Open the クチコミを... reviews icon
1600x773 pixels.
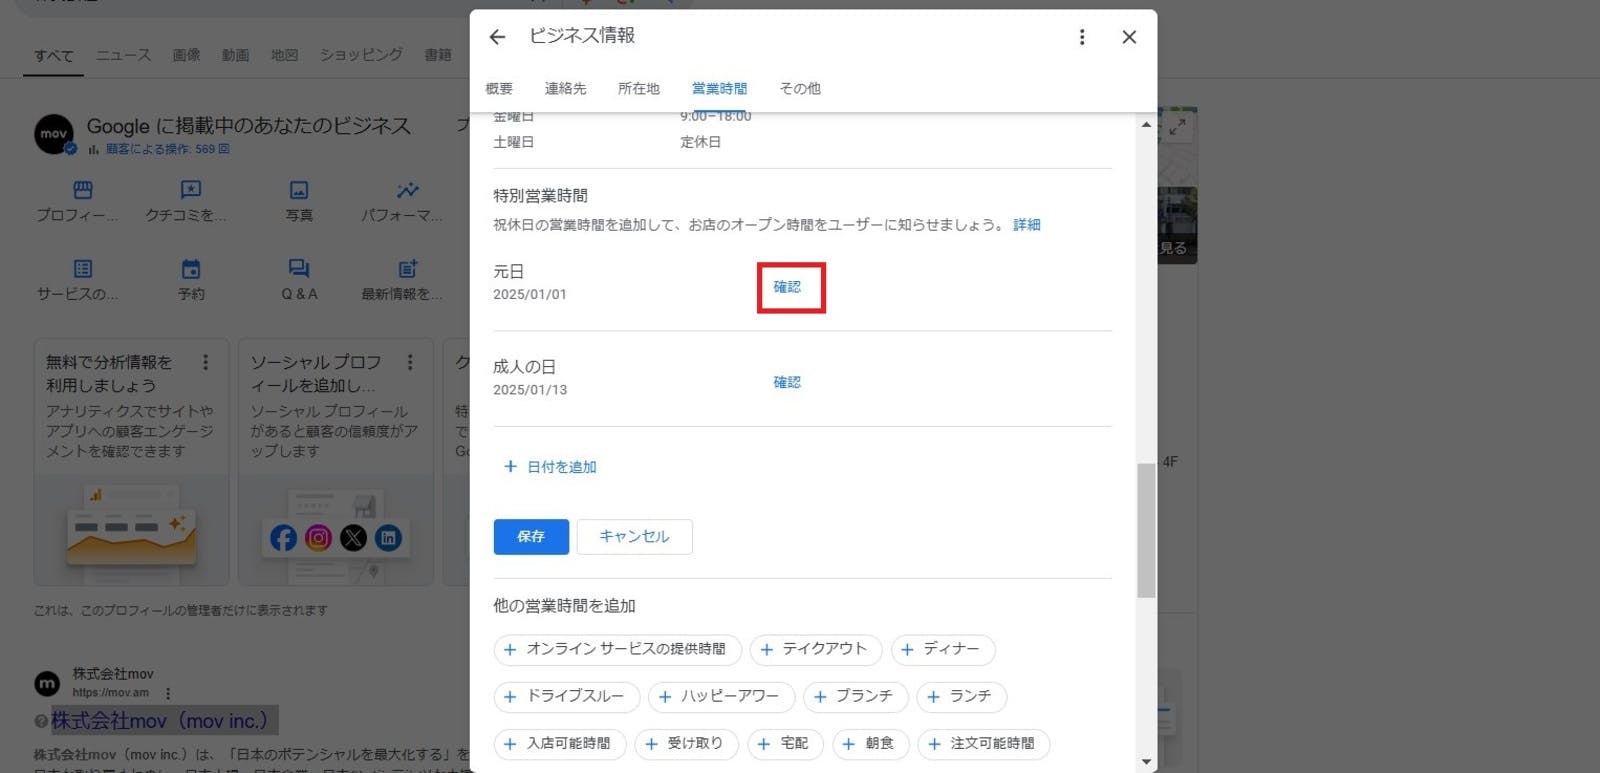(191, 190)
